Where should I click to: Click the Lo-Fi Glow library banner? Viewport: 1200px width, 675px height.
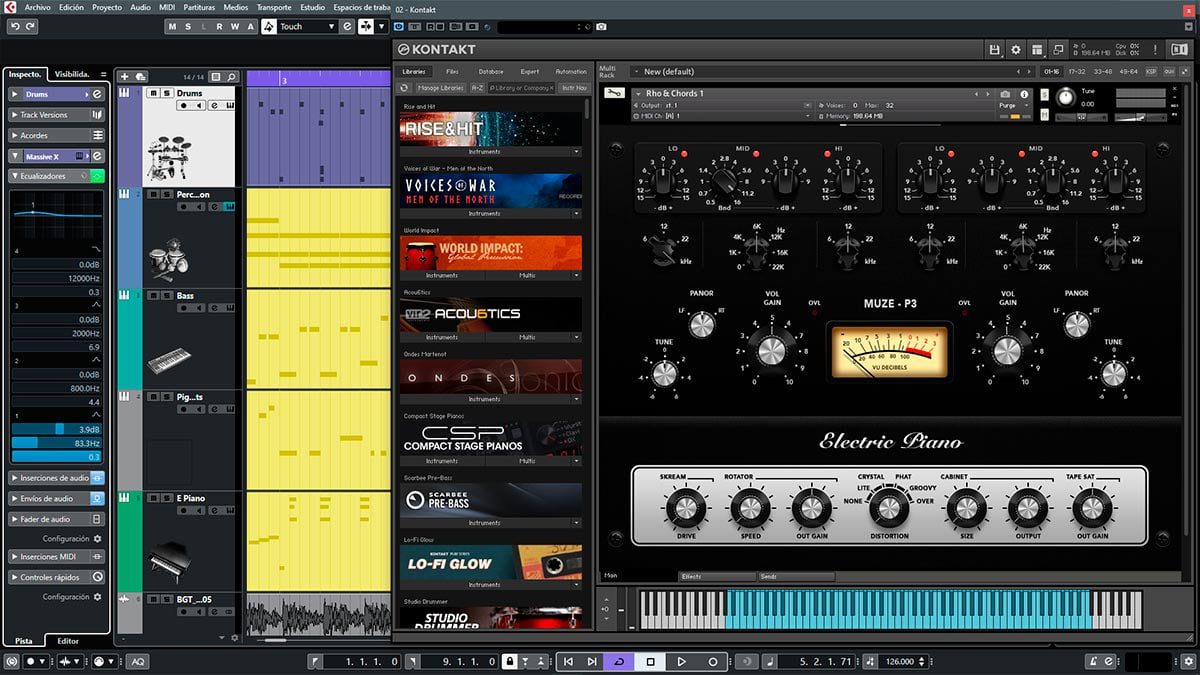tap(491, 562)
